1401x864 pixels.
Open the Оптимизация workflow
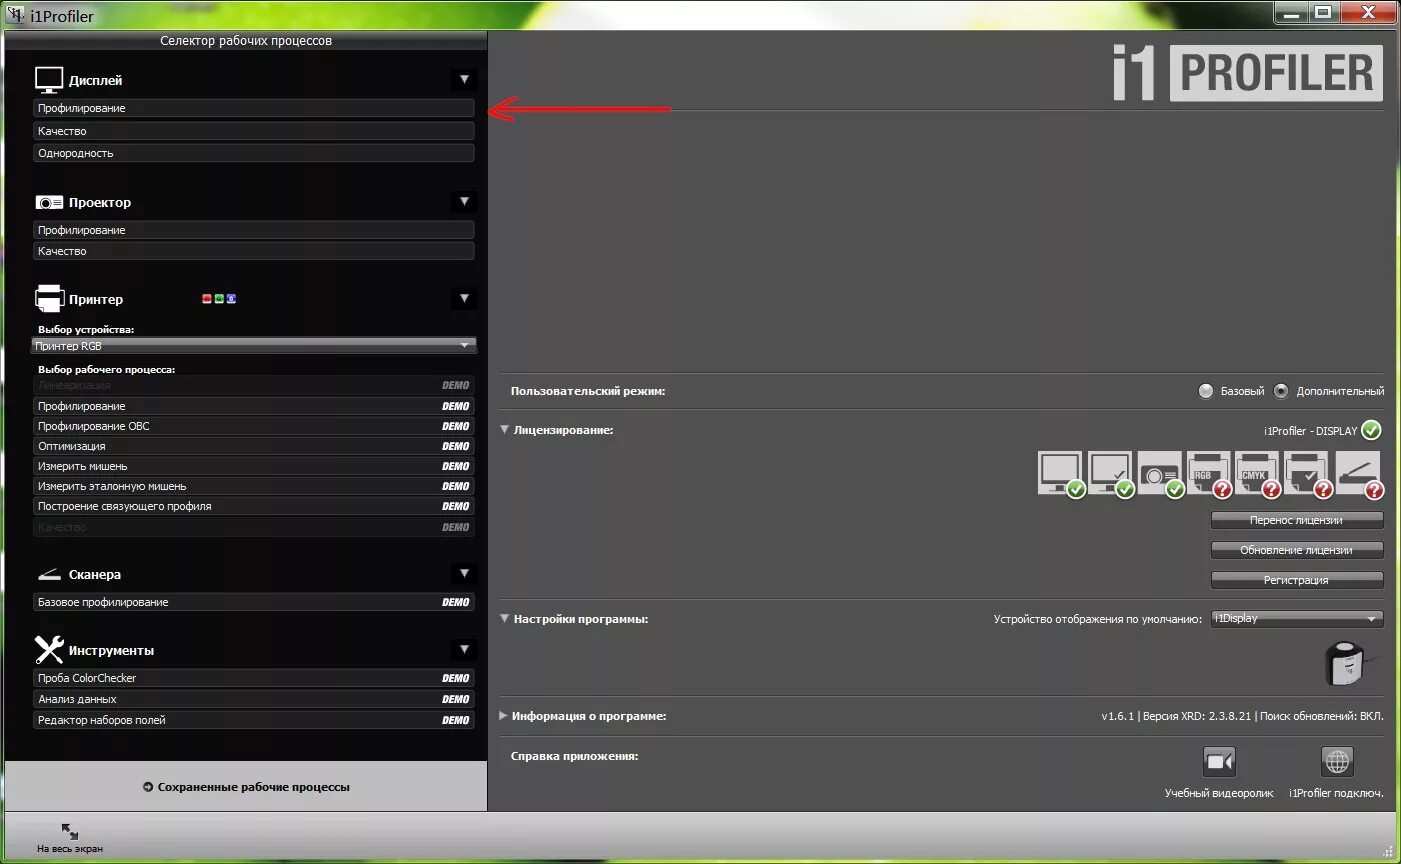pos(254,446)
